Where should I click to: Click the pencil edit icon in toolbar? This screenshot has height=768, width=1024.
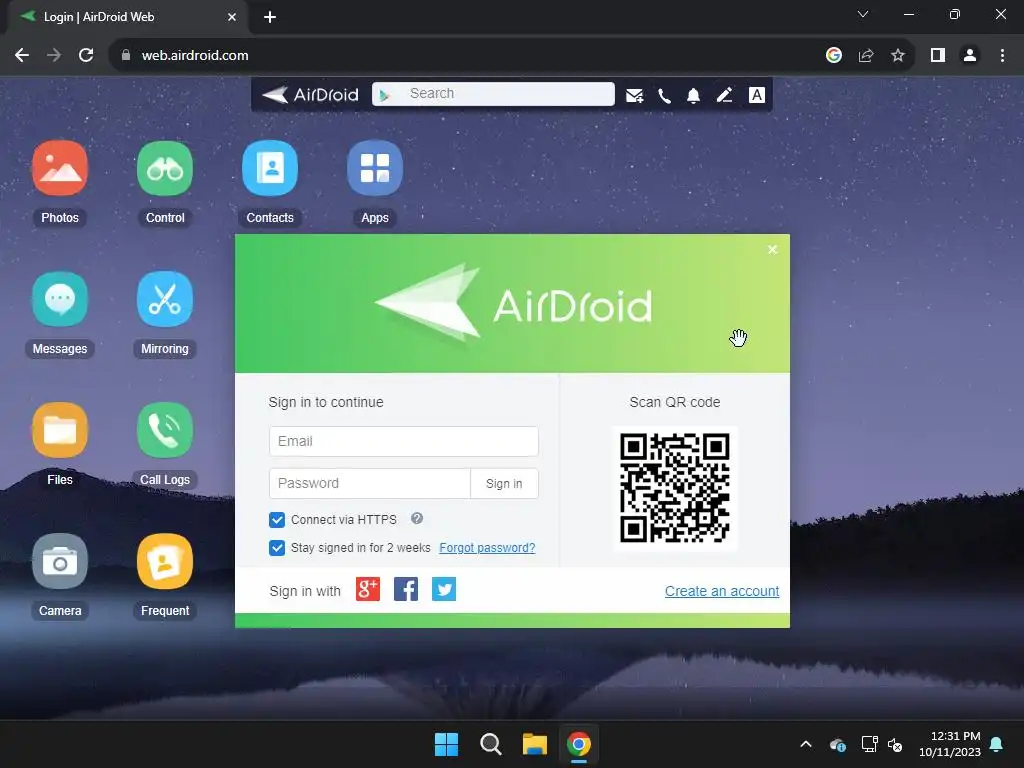tap(724, 95)
